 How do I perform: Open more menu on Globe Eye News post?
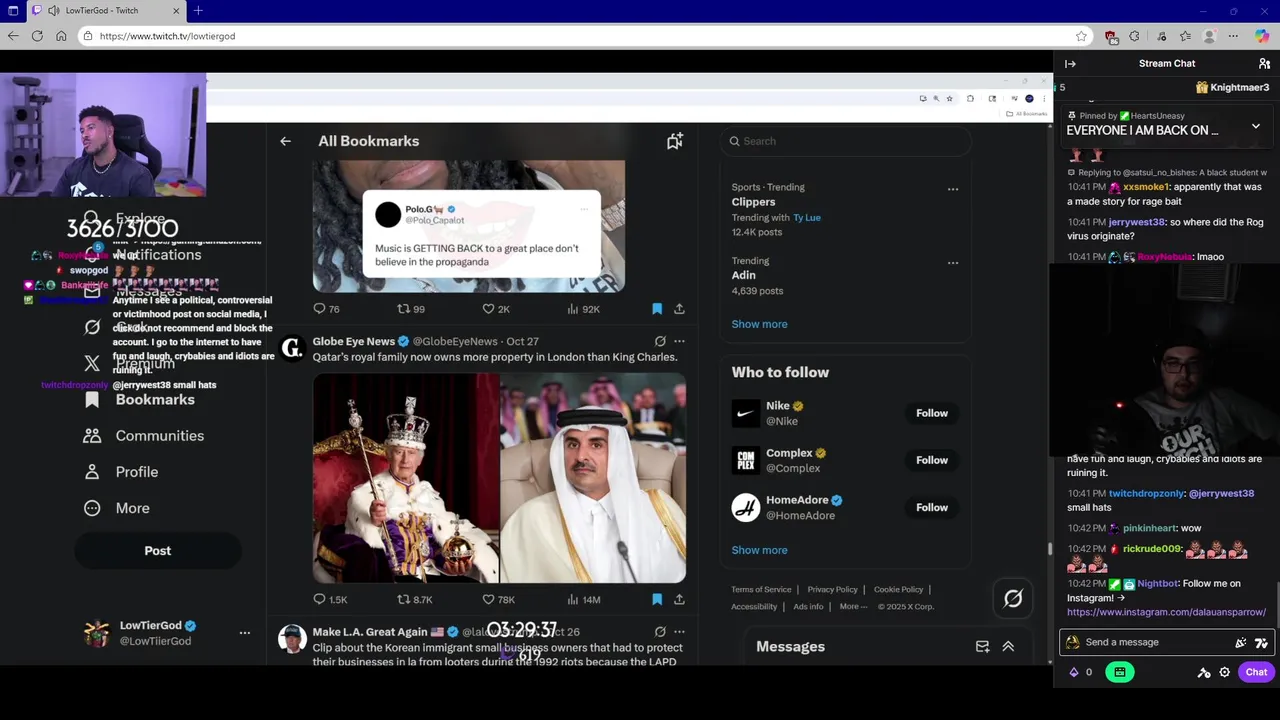tap(679, 341)
